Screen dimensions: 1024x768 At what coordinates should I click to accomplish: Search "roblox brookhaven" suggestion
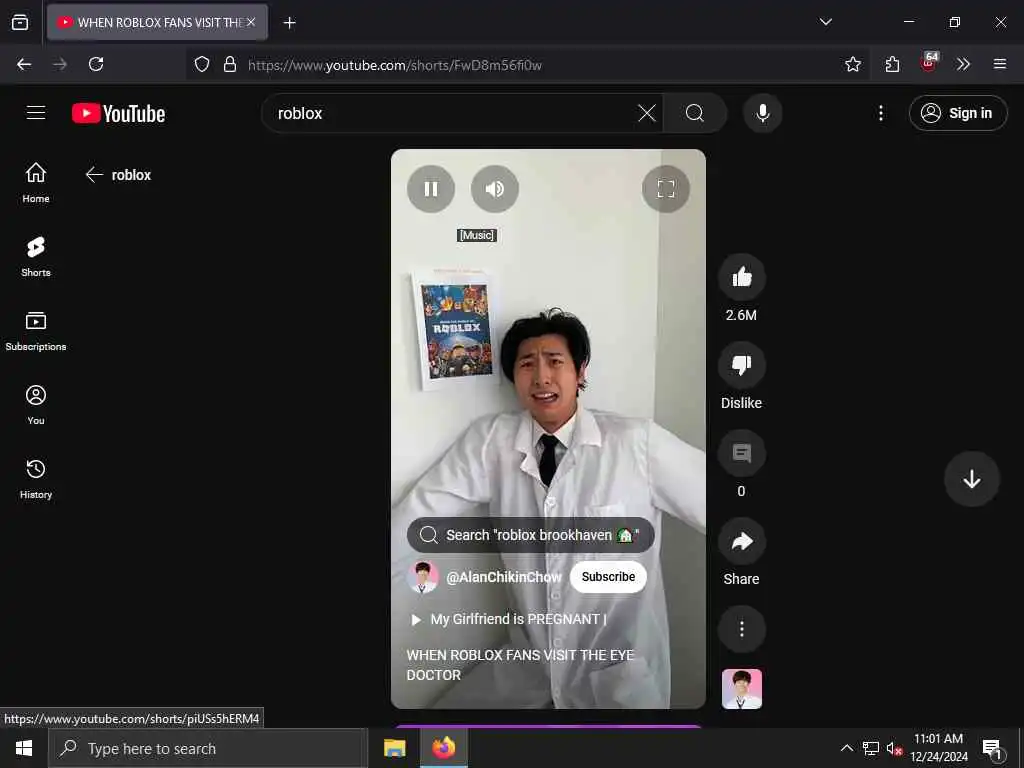(530, 535)
